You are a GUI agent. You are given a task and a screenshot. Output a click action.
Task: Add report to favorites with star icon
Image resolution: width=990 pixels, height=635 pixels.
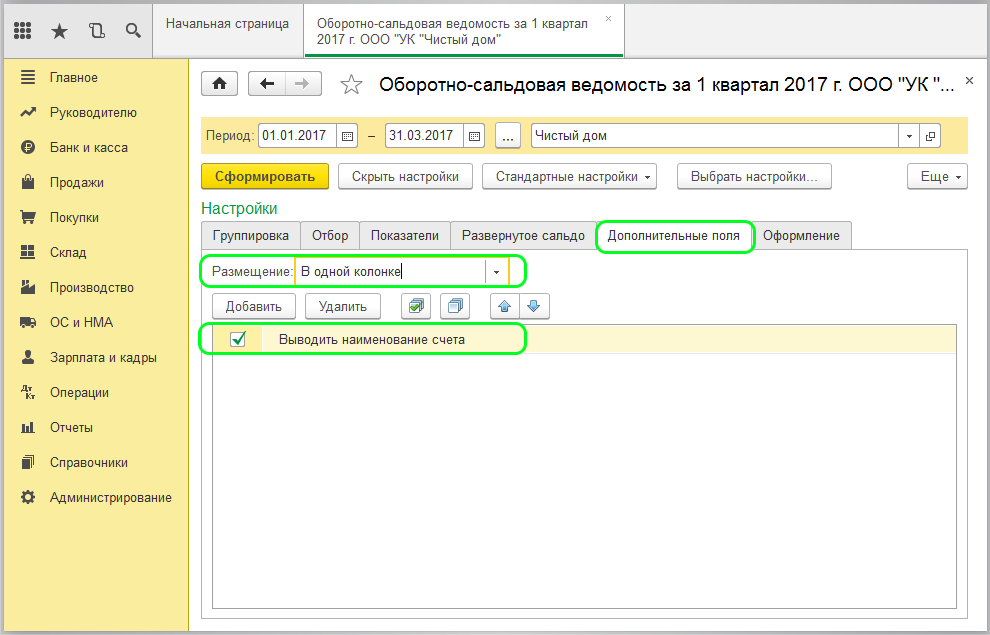pos(351,85)
